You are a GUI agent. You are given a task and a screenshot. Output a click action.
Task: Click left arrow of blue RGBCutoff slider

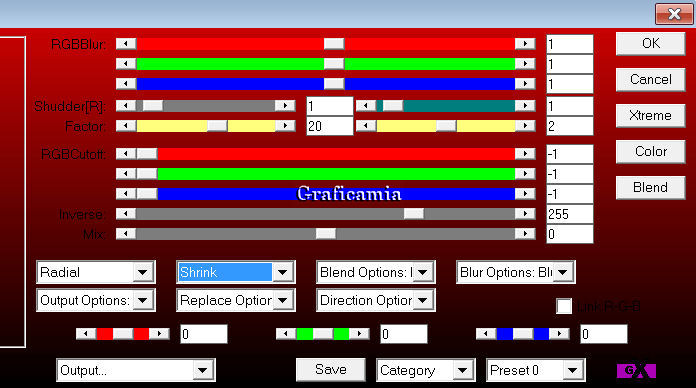tap(126, 194)
